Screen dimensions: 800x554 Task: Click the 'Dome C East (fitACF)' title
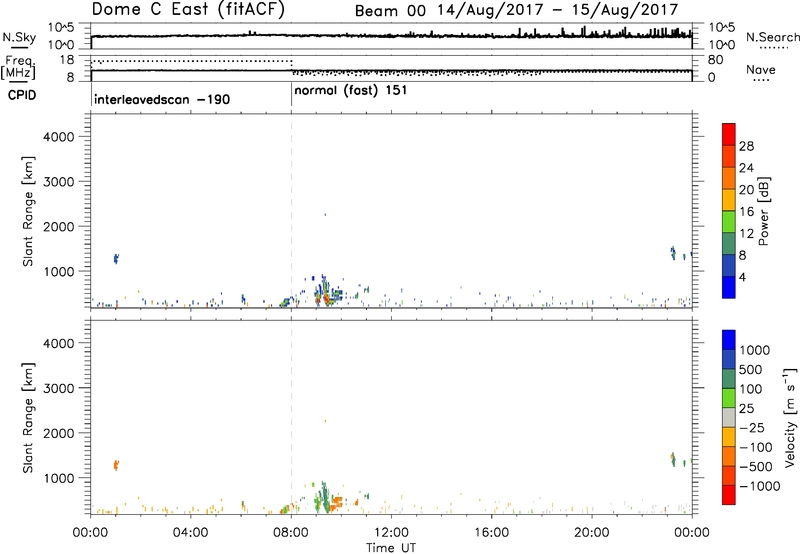(x=188, y=9)
